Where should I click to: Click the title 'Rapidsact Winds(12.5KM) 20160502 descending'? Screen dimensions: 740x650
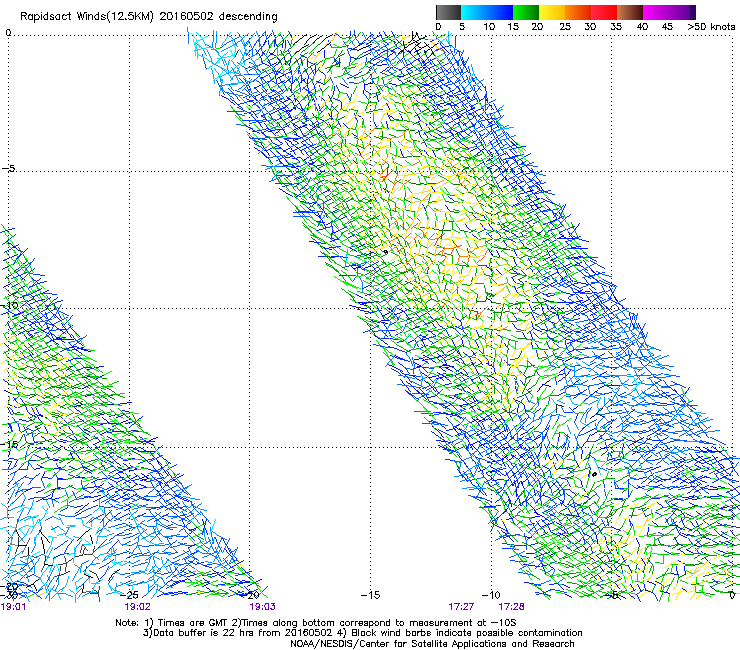(149, 16)
